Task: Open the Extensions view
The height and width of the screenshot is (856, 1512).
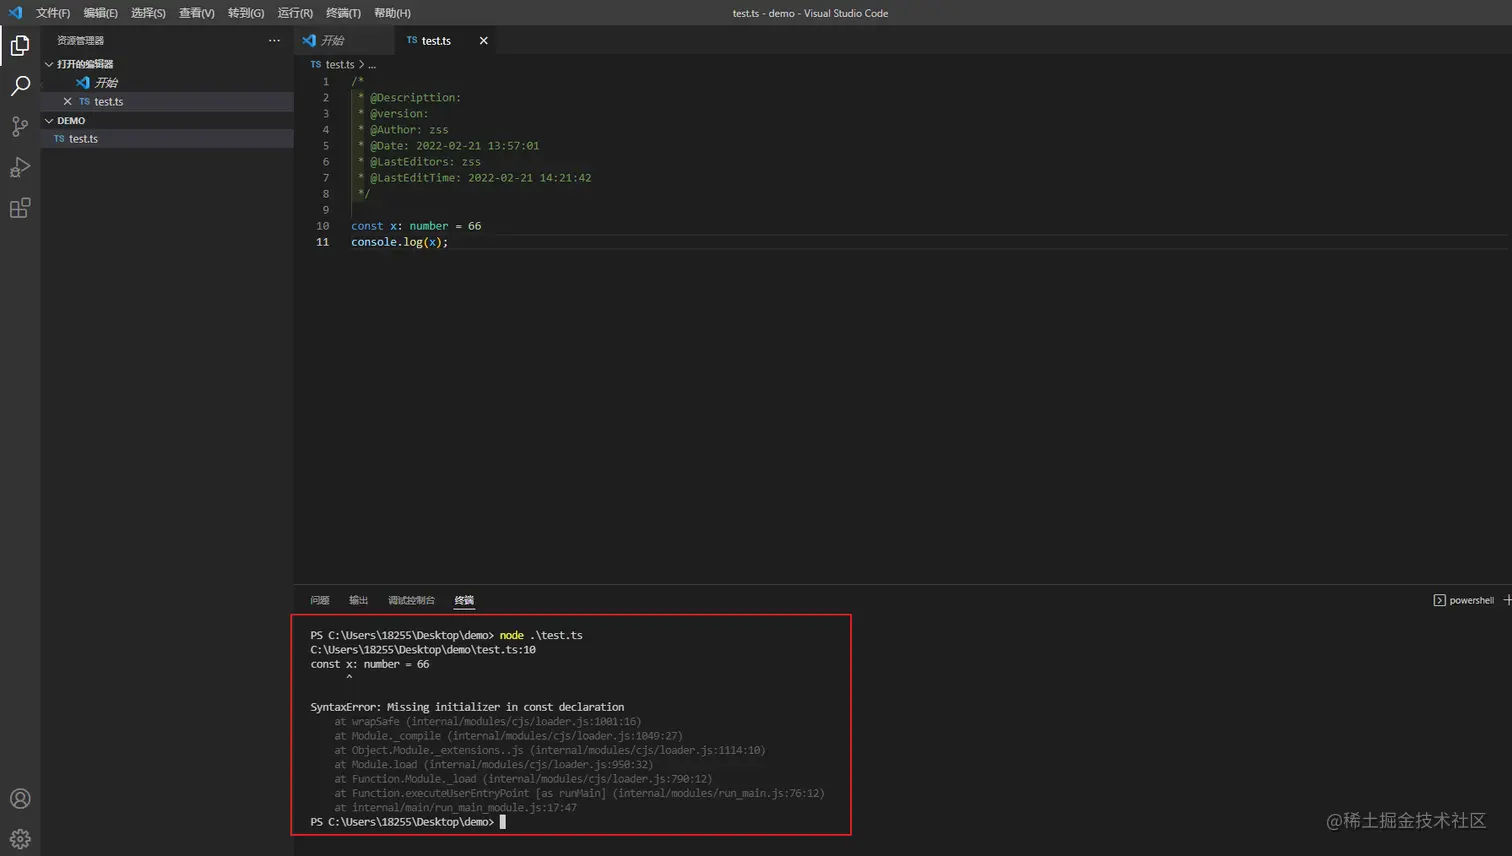Action: tap(20, 208)
